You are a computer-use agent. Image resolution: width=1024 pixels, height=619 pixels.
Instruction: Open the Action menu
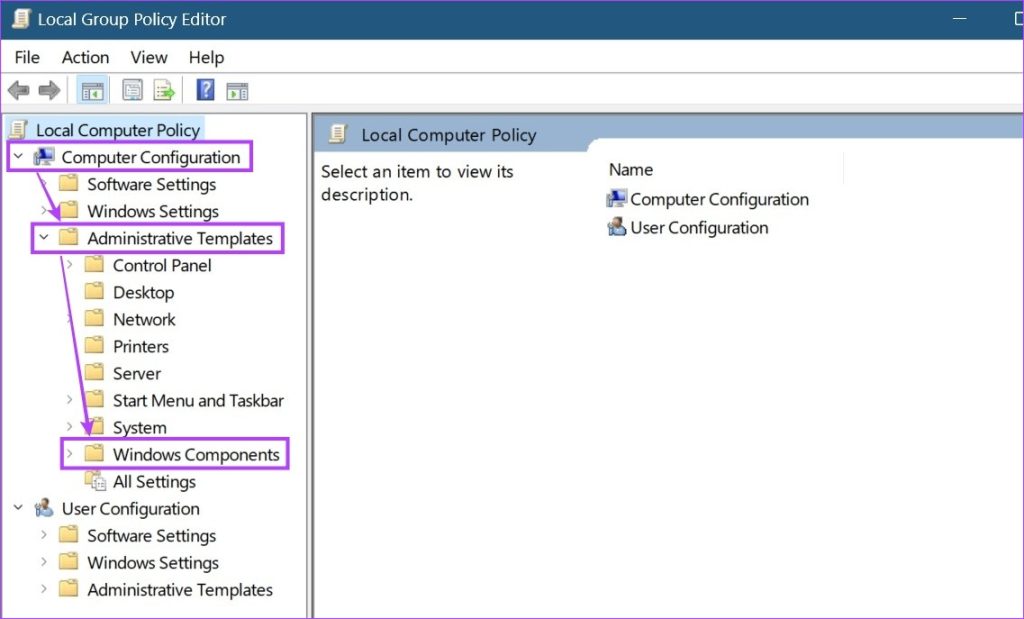(x=84, y=57)
